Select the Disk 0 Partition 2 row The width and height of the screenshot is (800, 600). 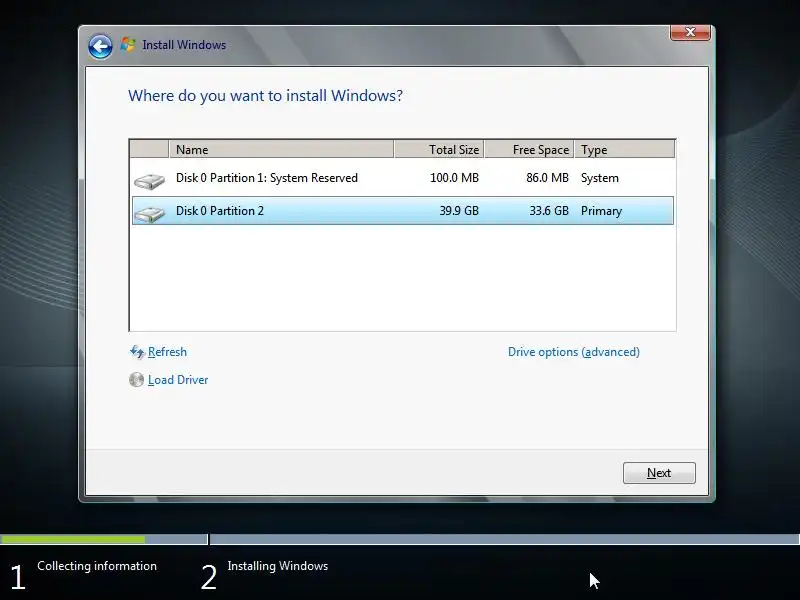pos(403,211)
